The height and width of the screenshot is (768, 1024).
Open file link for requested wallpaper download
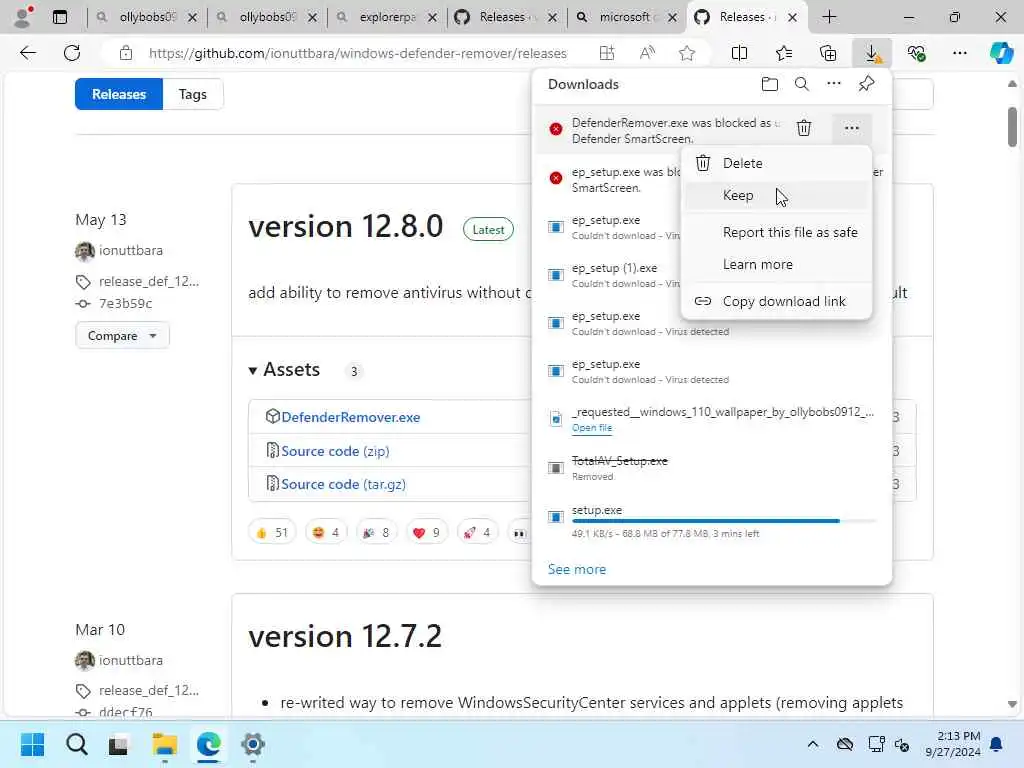pos(592,428)
